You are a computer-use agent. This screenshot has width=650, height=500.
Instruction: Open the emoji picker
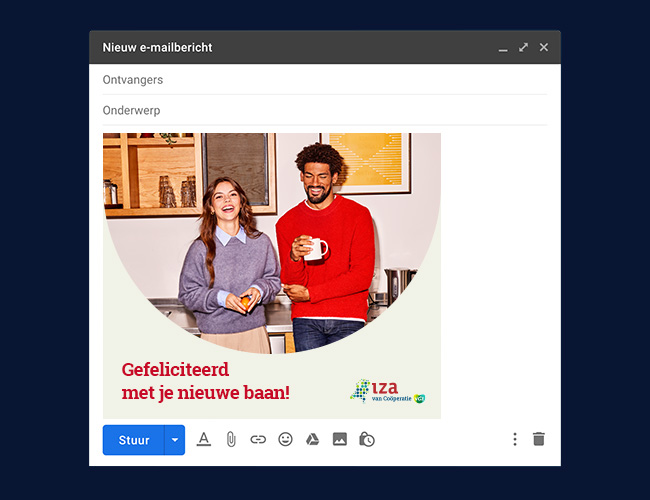coord(285,439)
